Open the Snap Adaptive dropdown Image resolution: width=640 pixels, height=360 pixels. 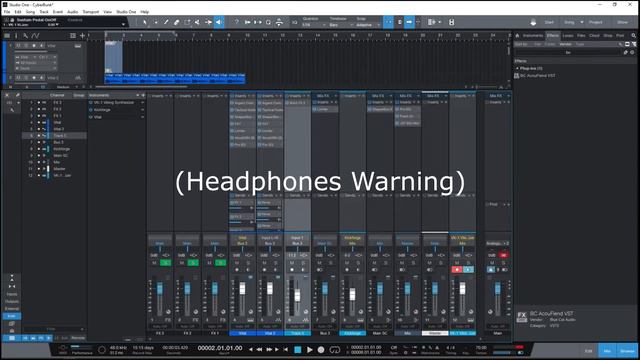click(369, 25)
